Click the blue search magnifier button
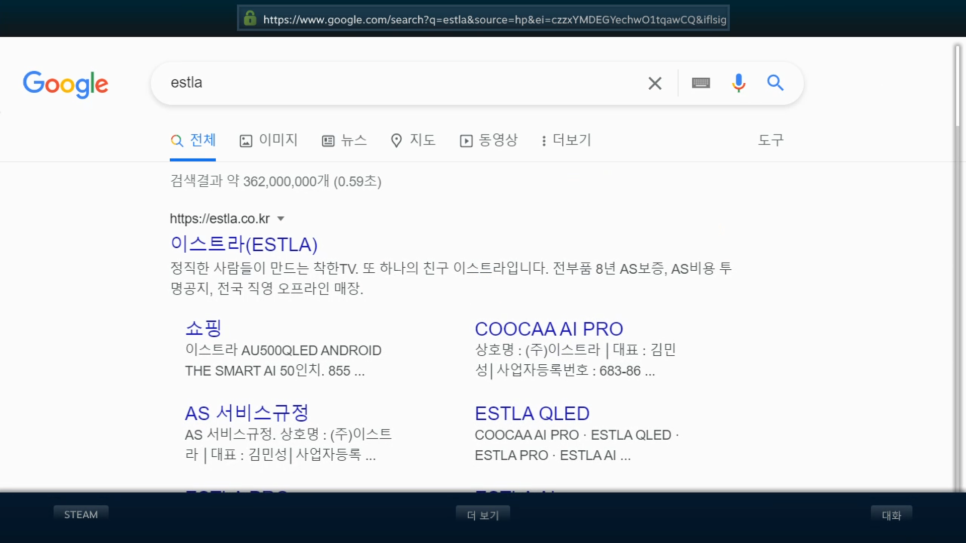 click(775, 83)
